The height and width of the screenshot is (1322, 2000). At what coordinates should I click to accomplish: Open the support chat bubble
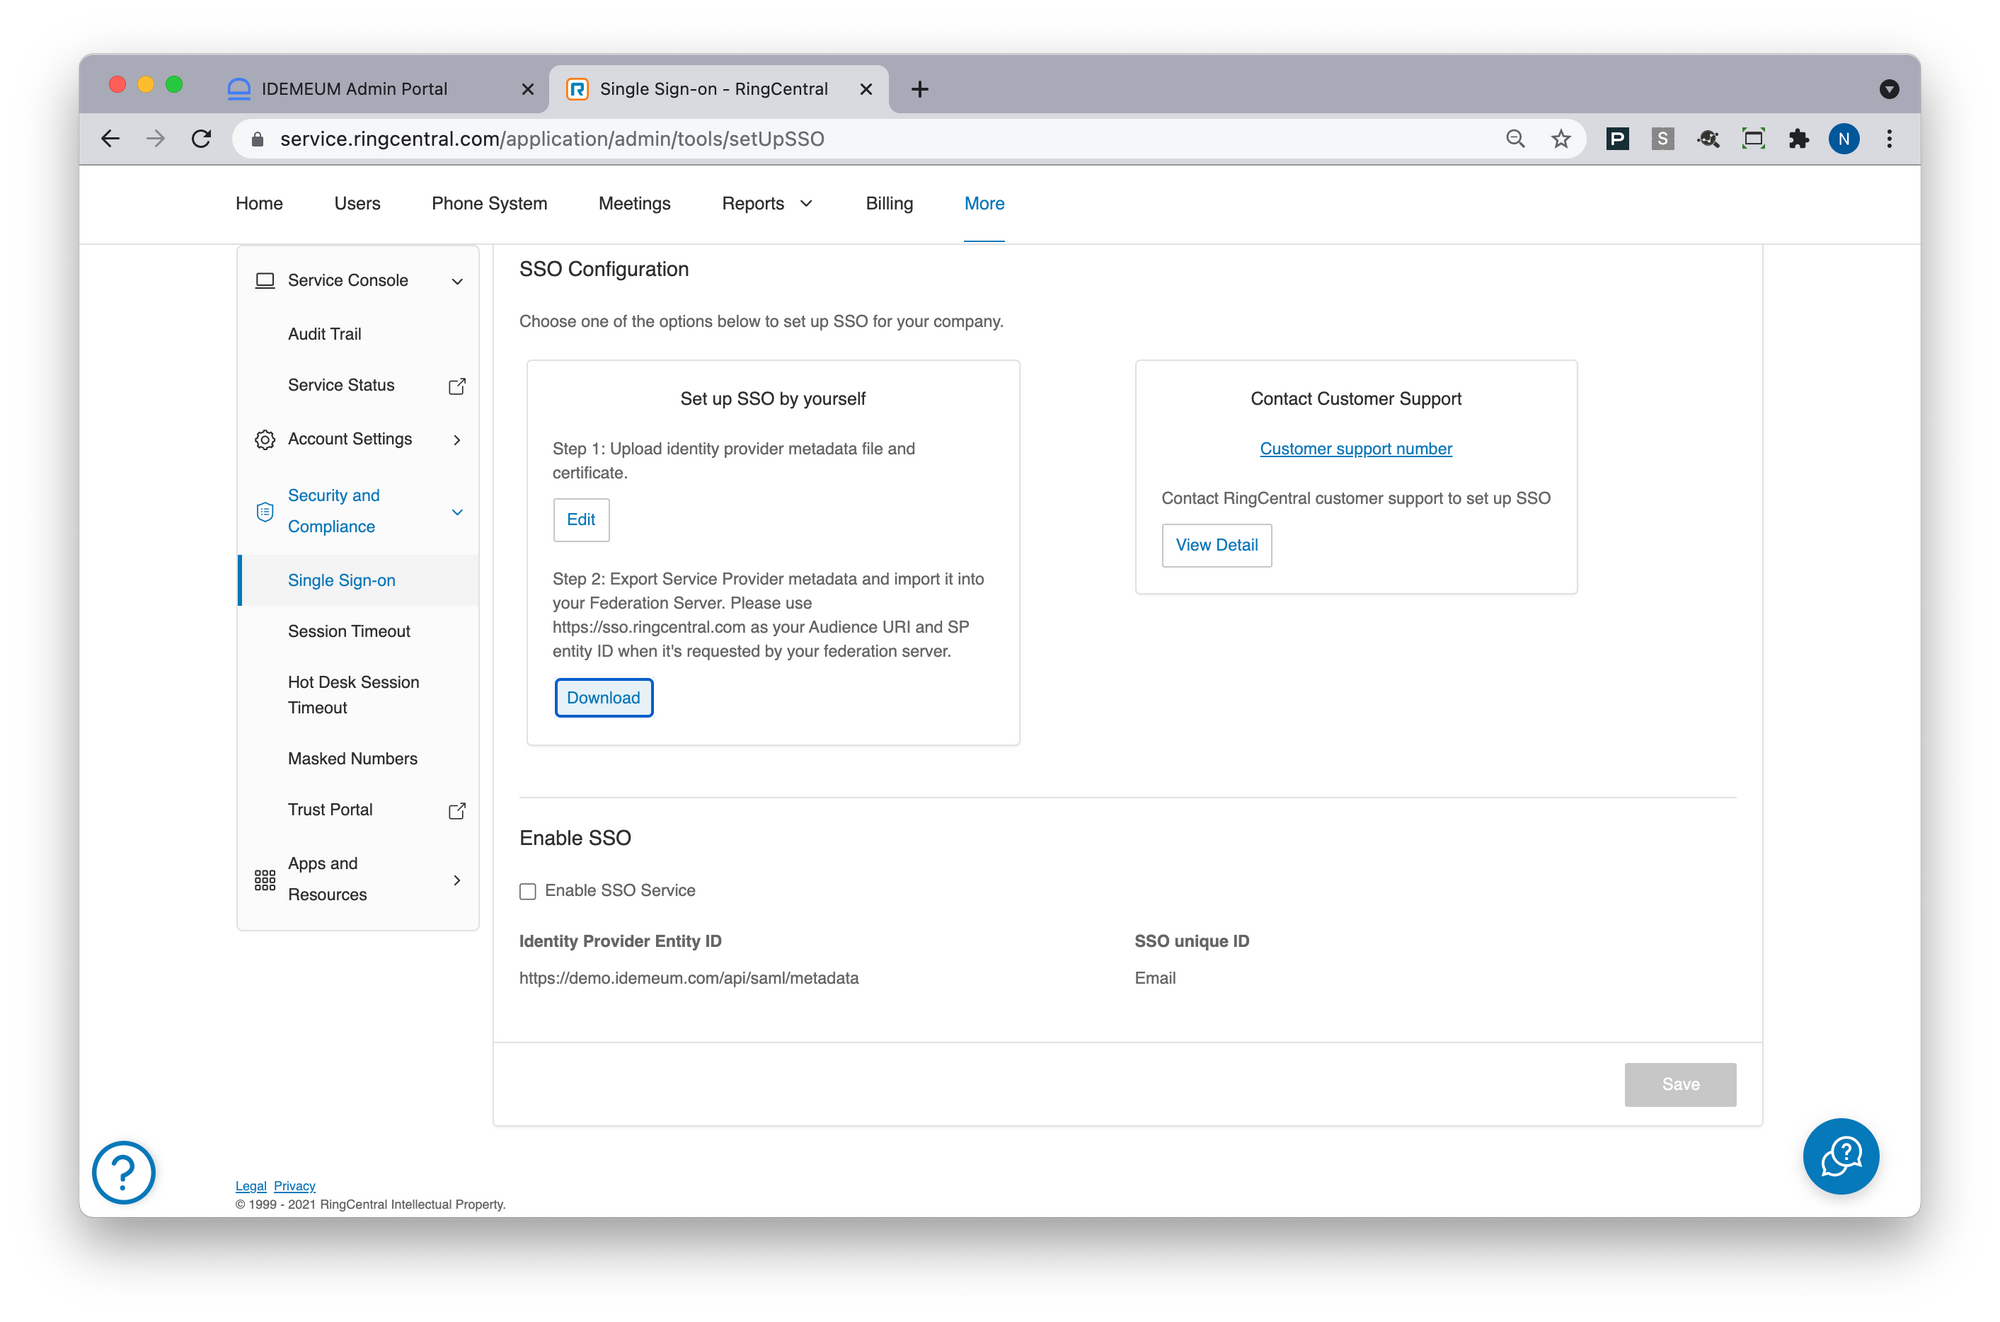pos(1841,1156)
